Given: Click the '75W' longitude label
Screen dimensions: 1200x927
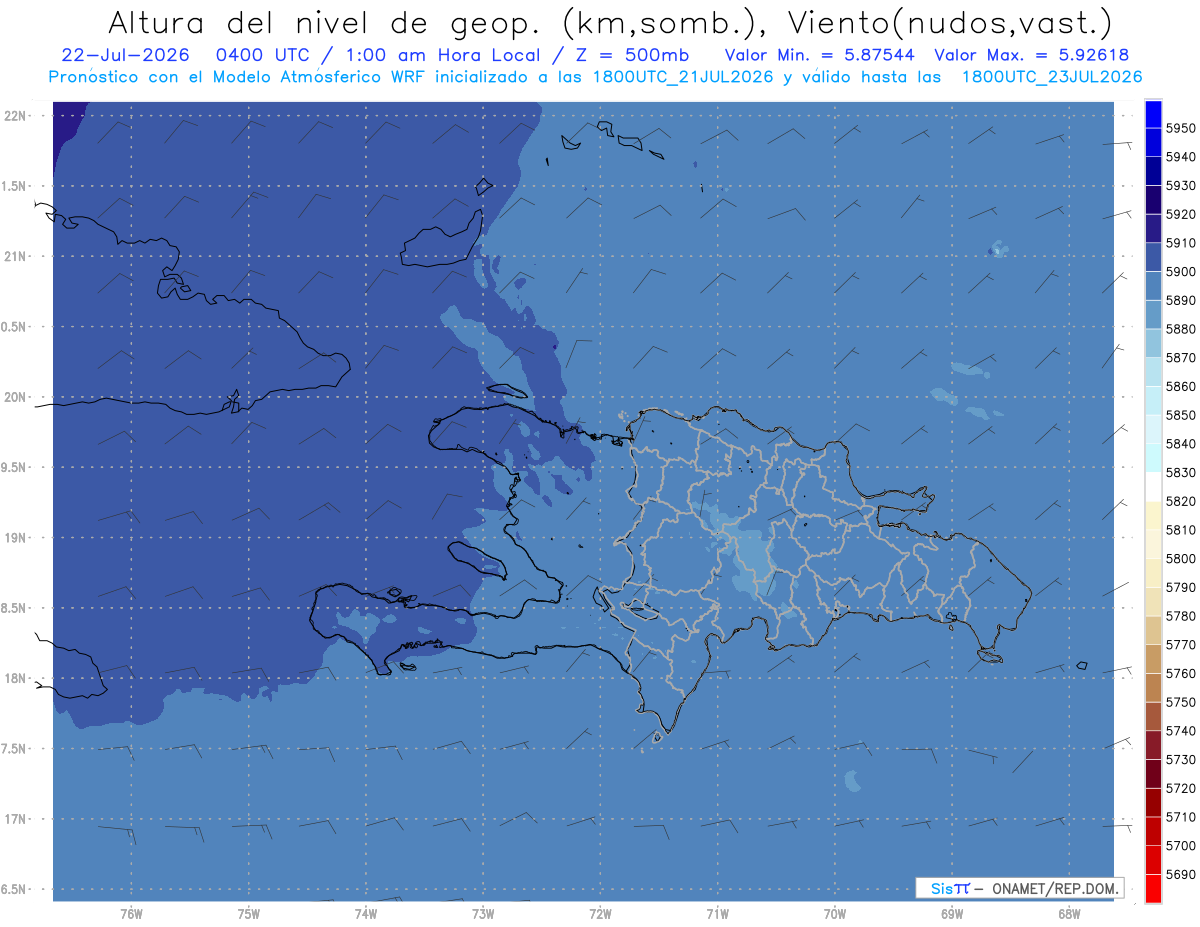Looking at the screenshot, I should coord(249,913).
